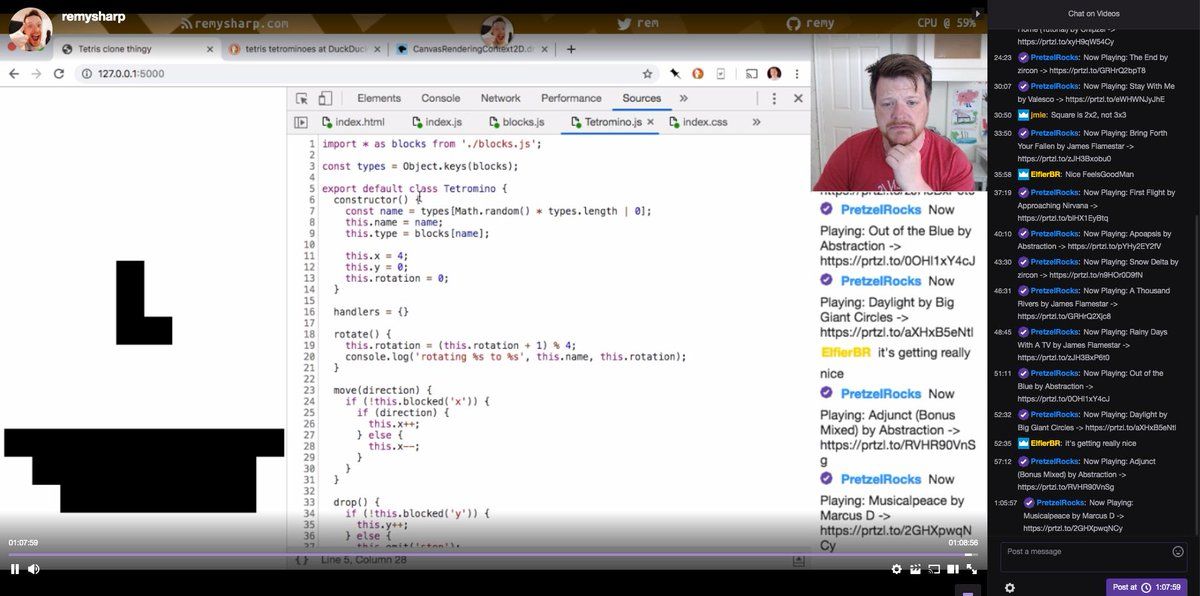Mute the video with the speaker icon

point(34,569)
